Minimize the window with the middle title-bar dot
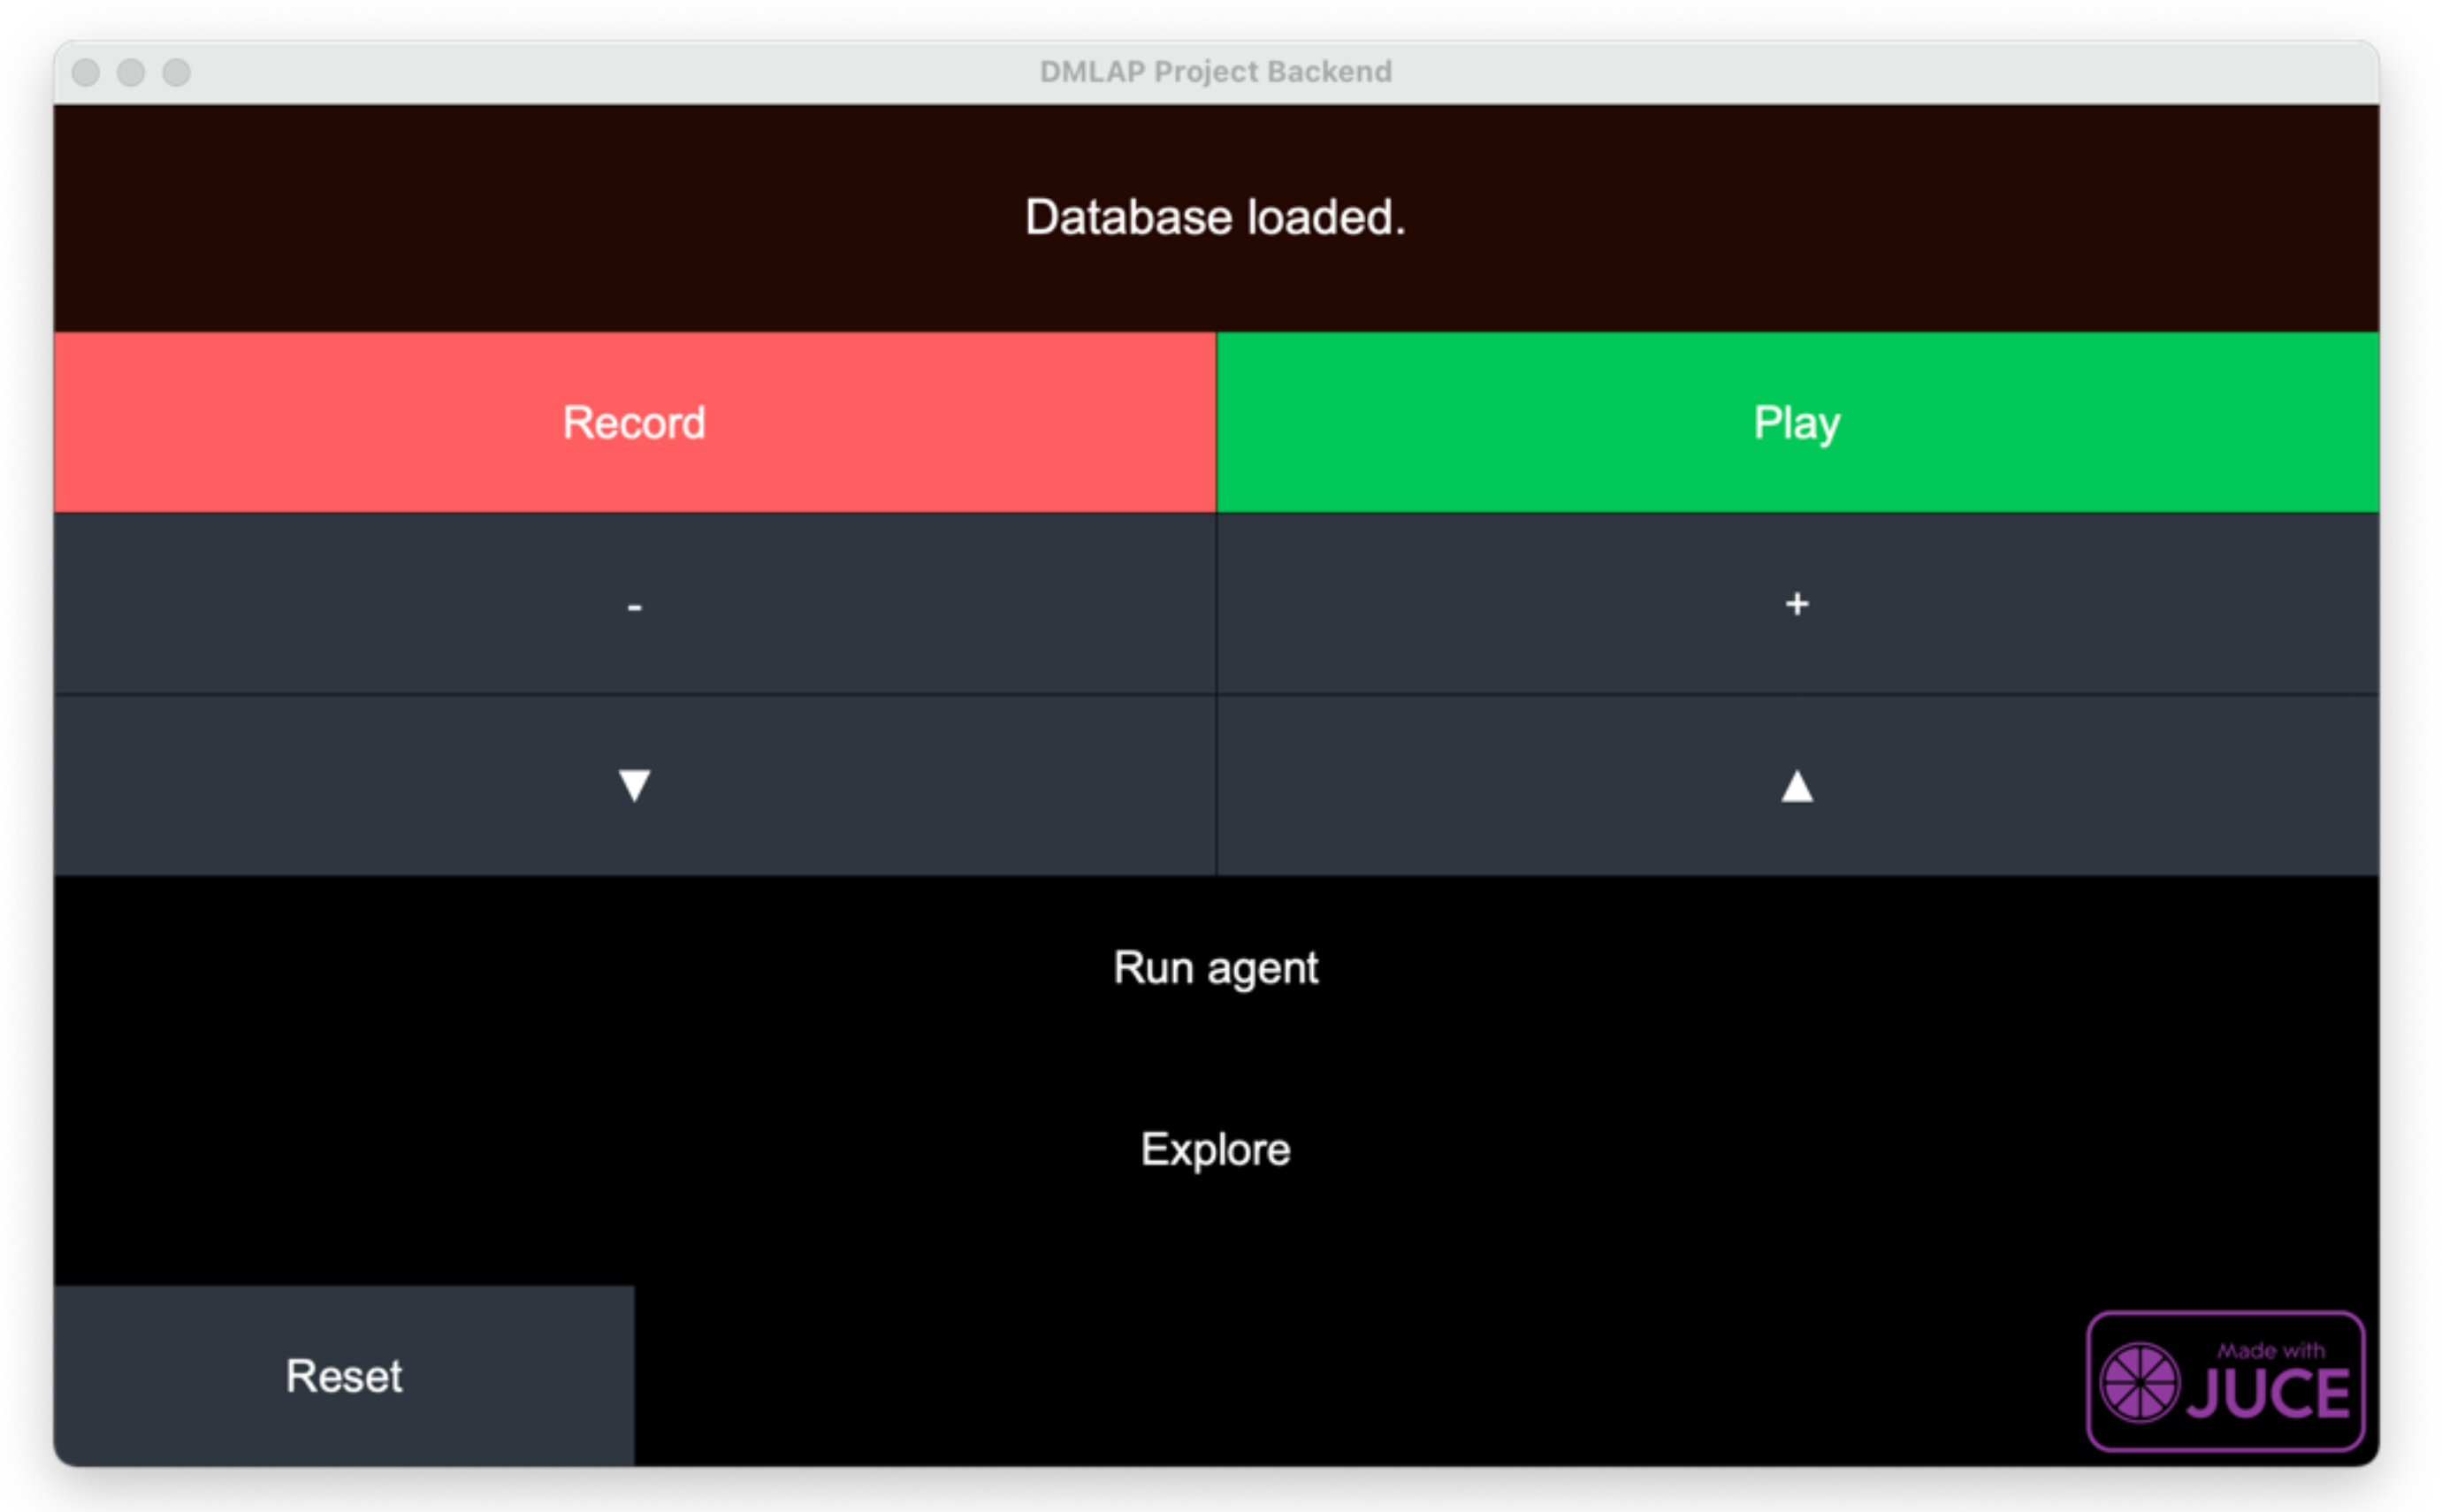Screen dimensions: 2442x1512 click(131, 72)
